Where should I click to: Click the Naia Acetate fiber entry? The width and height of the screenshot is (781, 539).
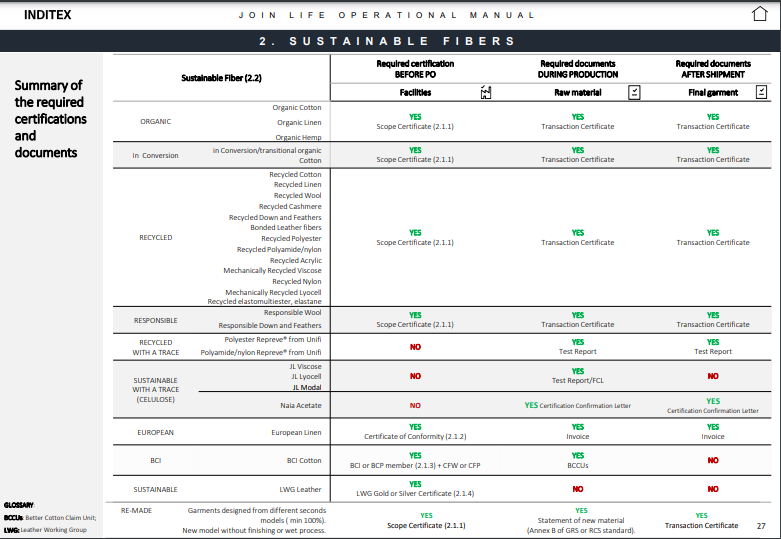click(x=300, y=405)
